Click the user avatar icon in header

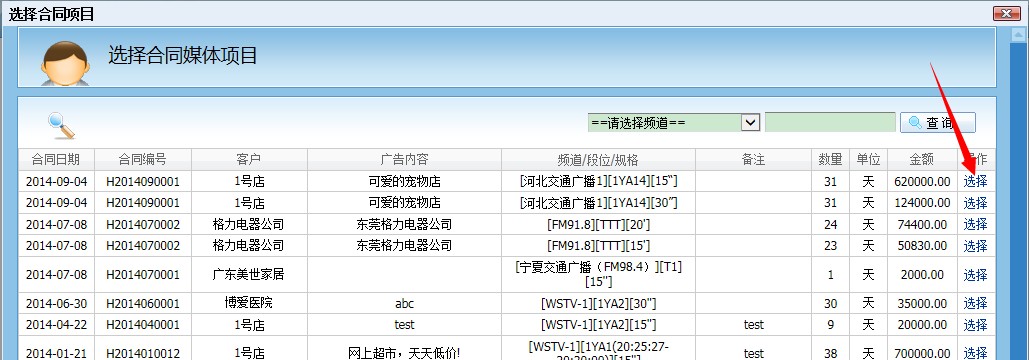tap(65, 63)
